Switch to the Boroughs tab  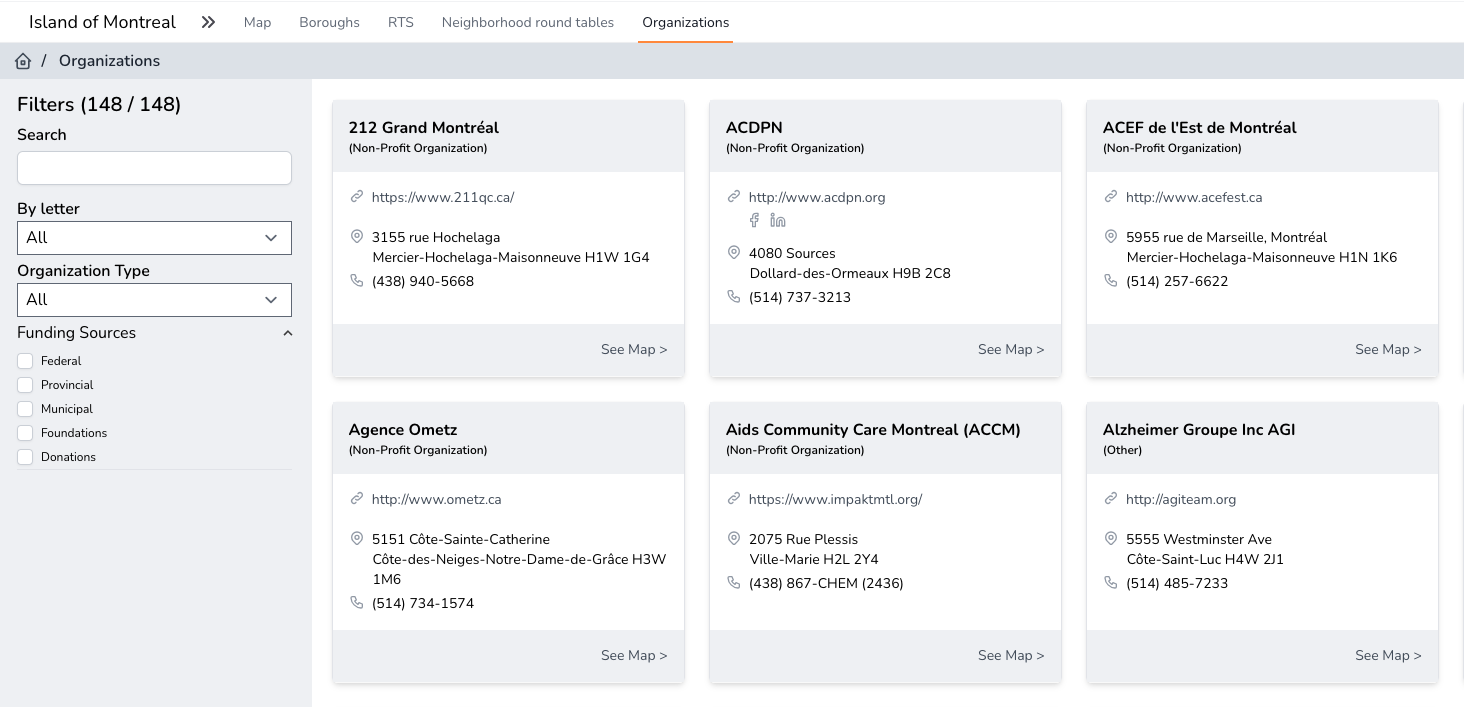coord(329,22)
